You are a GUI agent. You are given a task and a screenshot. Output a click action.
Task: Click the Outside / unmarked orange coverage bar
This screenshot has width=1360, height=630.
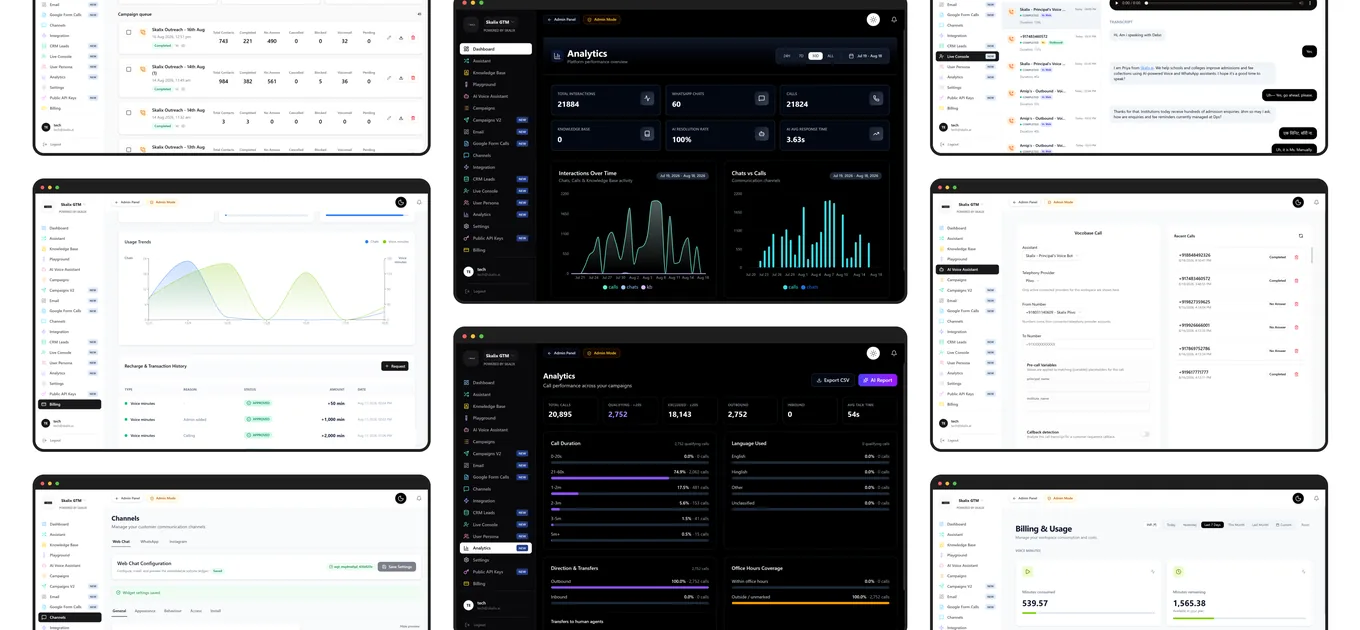click(x=810, y=603)
